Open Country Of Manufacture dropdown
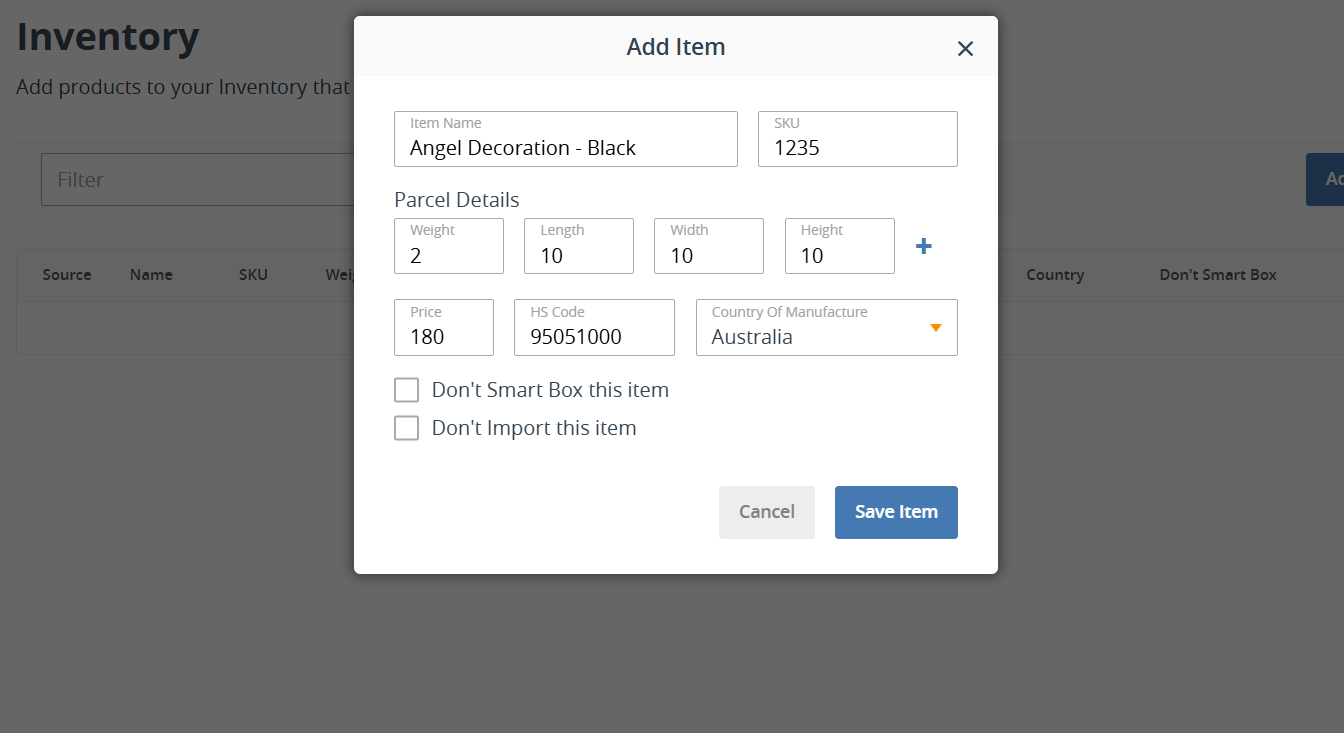Screen dimensions: 1344x733 (x=827, y=327)
